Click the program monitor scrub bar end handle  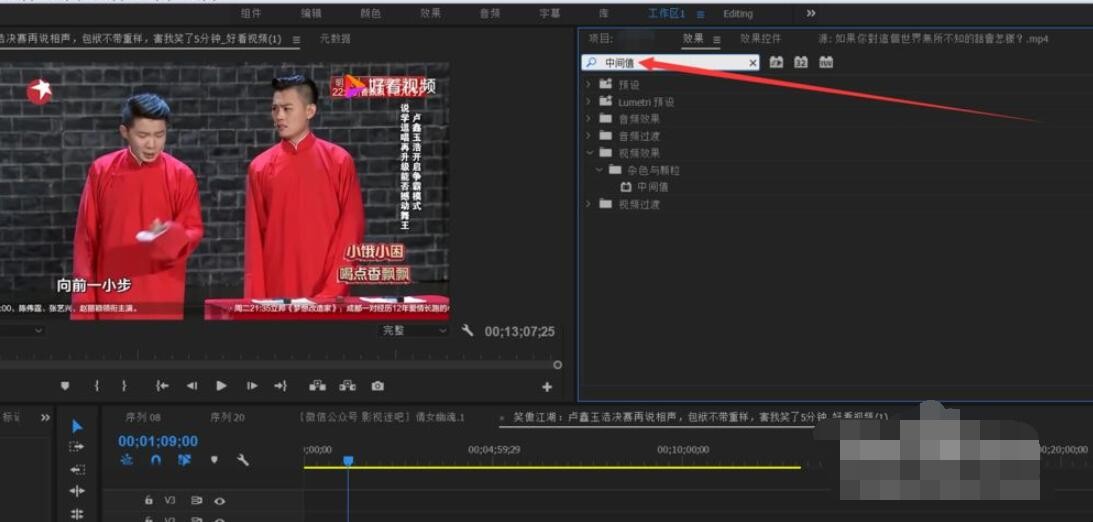point(558,364)
